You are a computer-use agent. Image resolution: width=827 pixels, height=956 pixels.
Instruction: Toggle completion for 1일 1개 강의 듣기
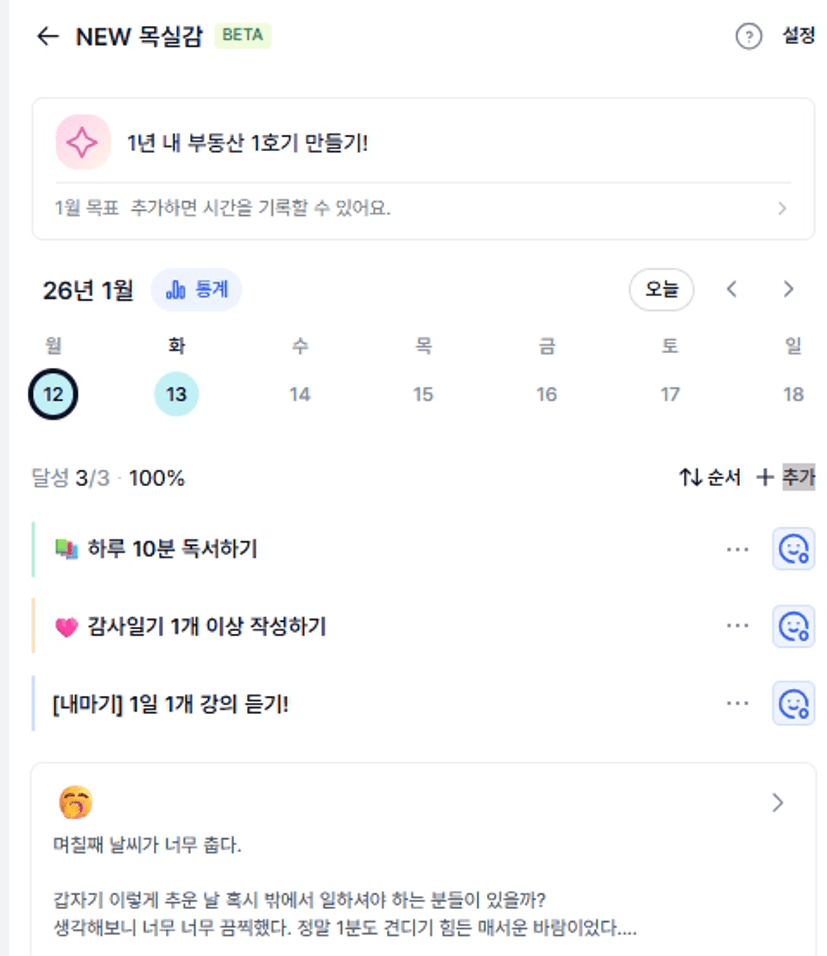click(793, 703)
